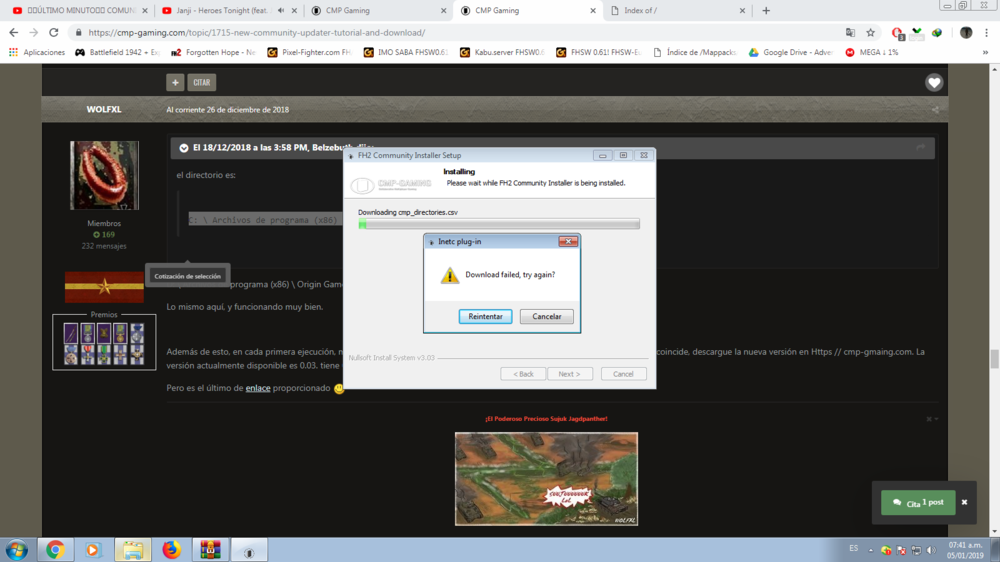Click the Reintentar button in the dialog

(x=485, y=317)
